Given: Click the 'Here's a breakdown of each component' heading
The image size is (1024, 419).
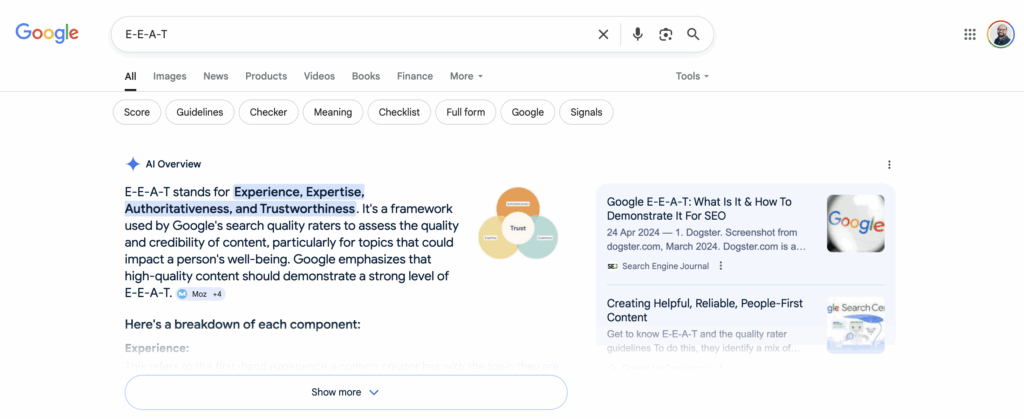Looking at the screenshot, I should pos(242,324).
